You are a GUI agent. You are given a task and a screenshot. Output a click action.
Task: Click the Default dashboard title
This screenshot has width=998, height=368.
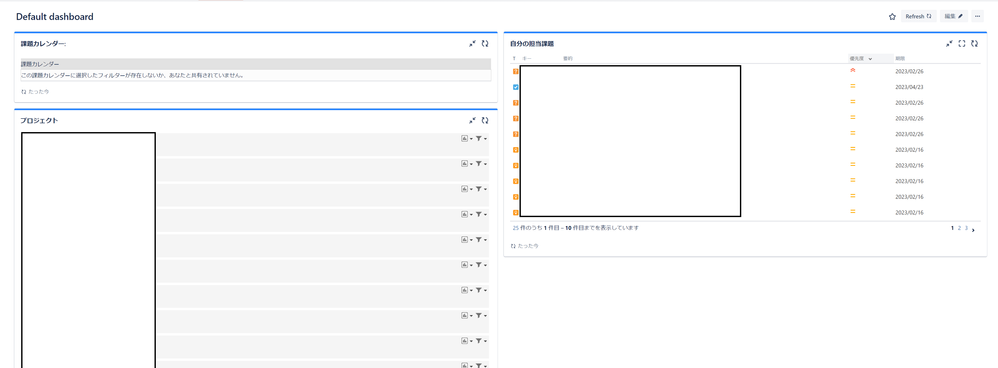tap(55, 17)
